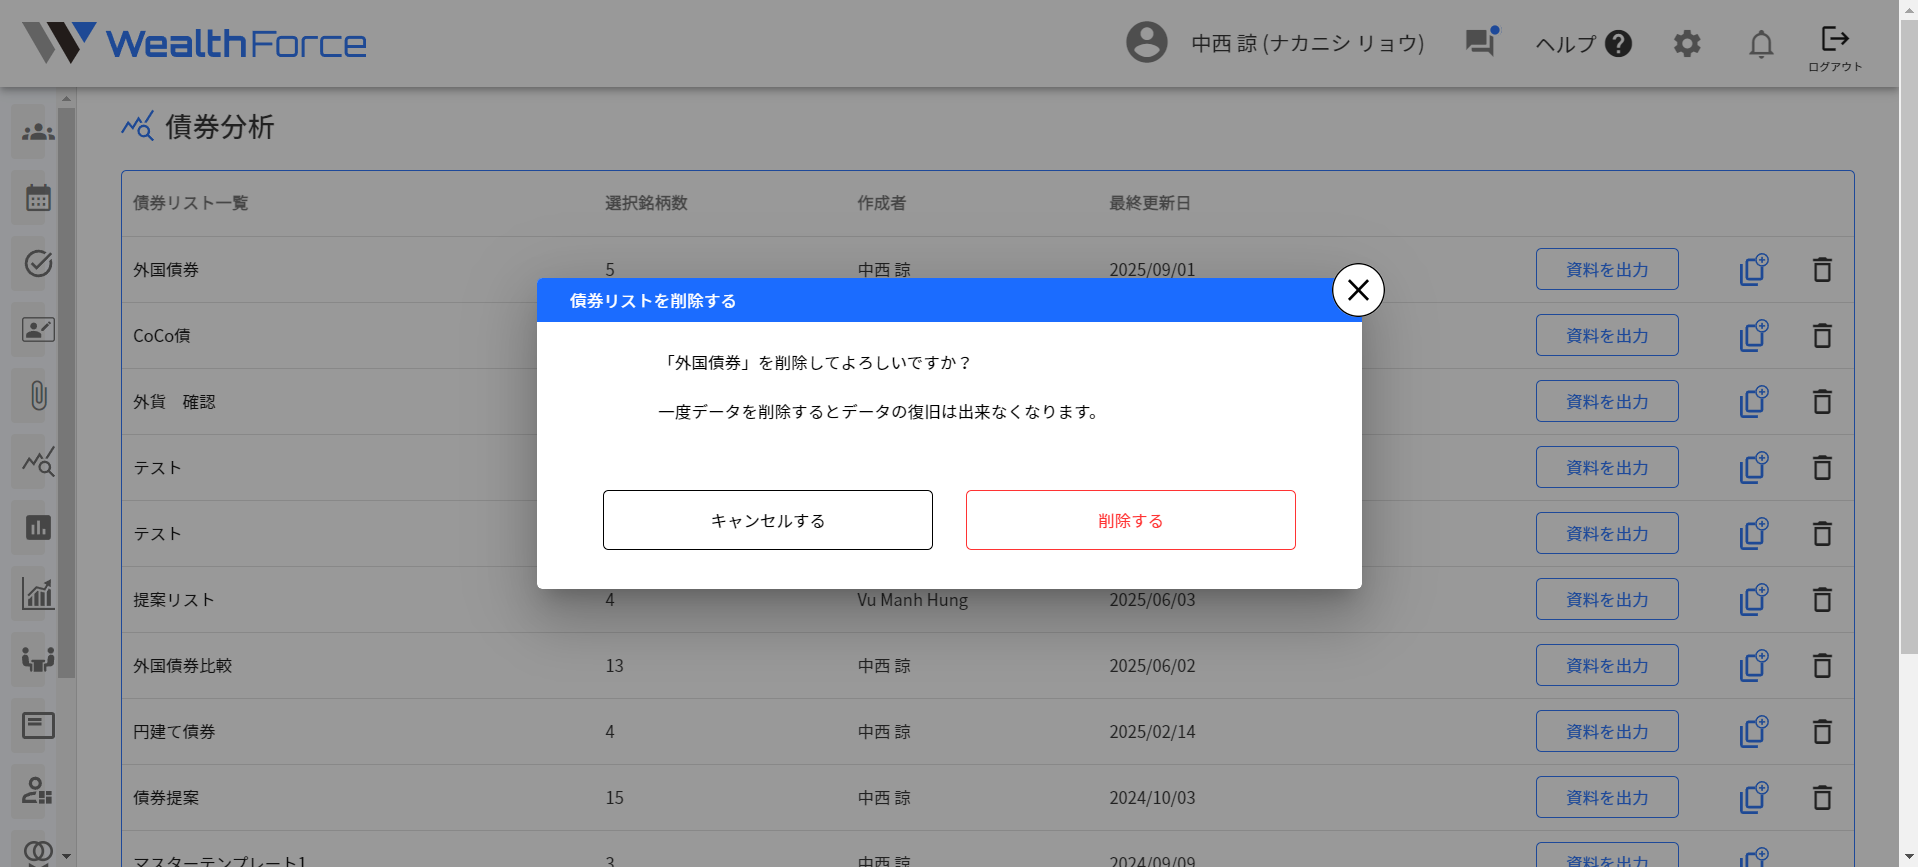
Task: Click the 債券提案 list name
Action: tap(166, 798)
